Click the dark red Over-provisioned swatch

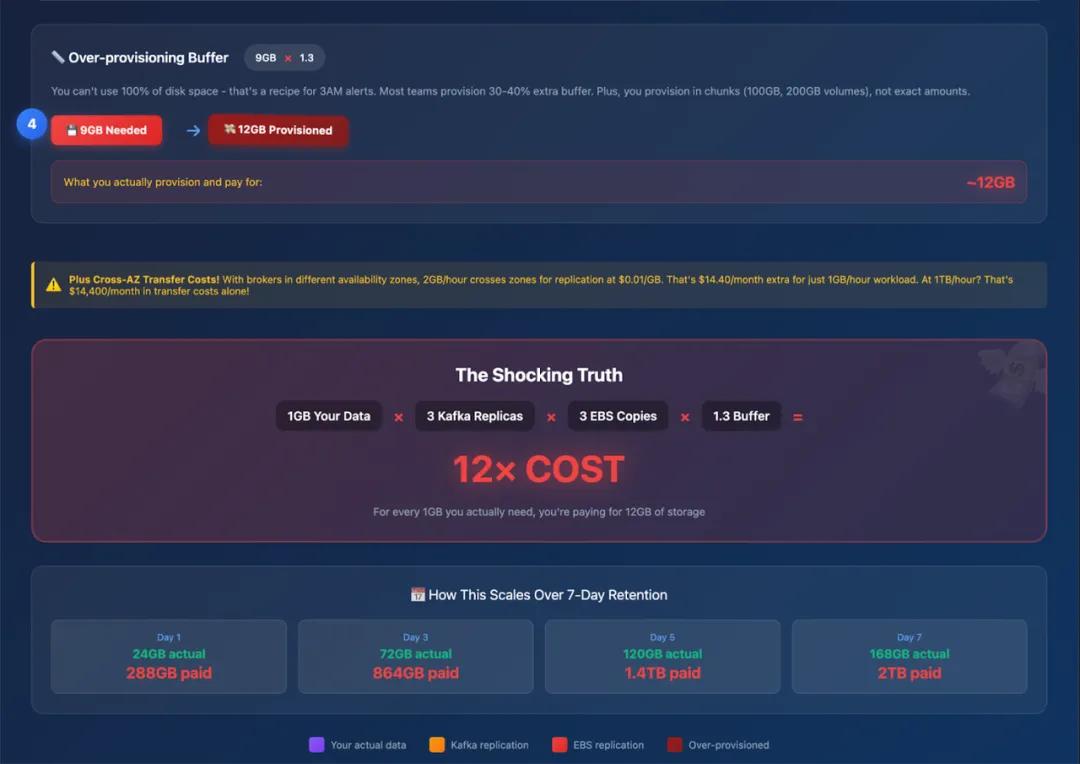click(x=675, y=745)
